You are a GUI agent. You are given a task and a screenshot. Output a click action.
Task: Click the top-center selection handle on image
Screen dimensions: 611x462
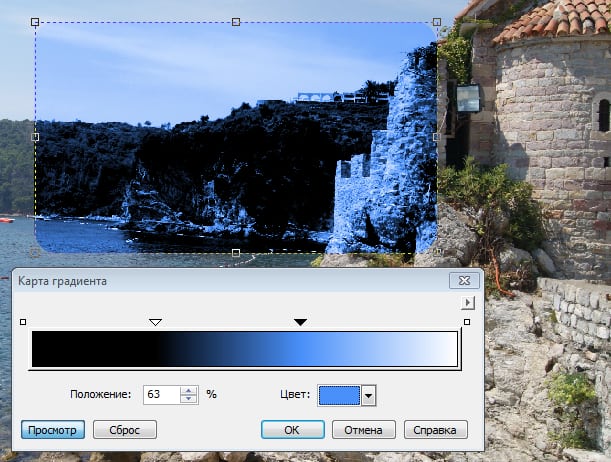click(x=236, y=21)
